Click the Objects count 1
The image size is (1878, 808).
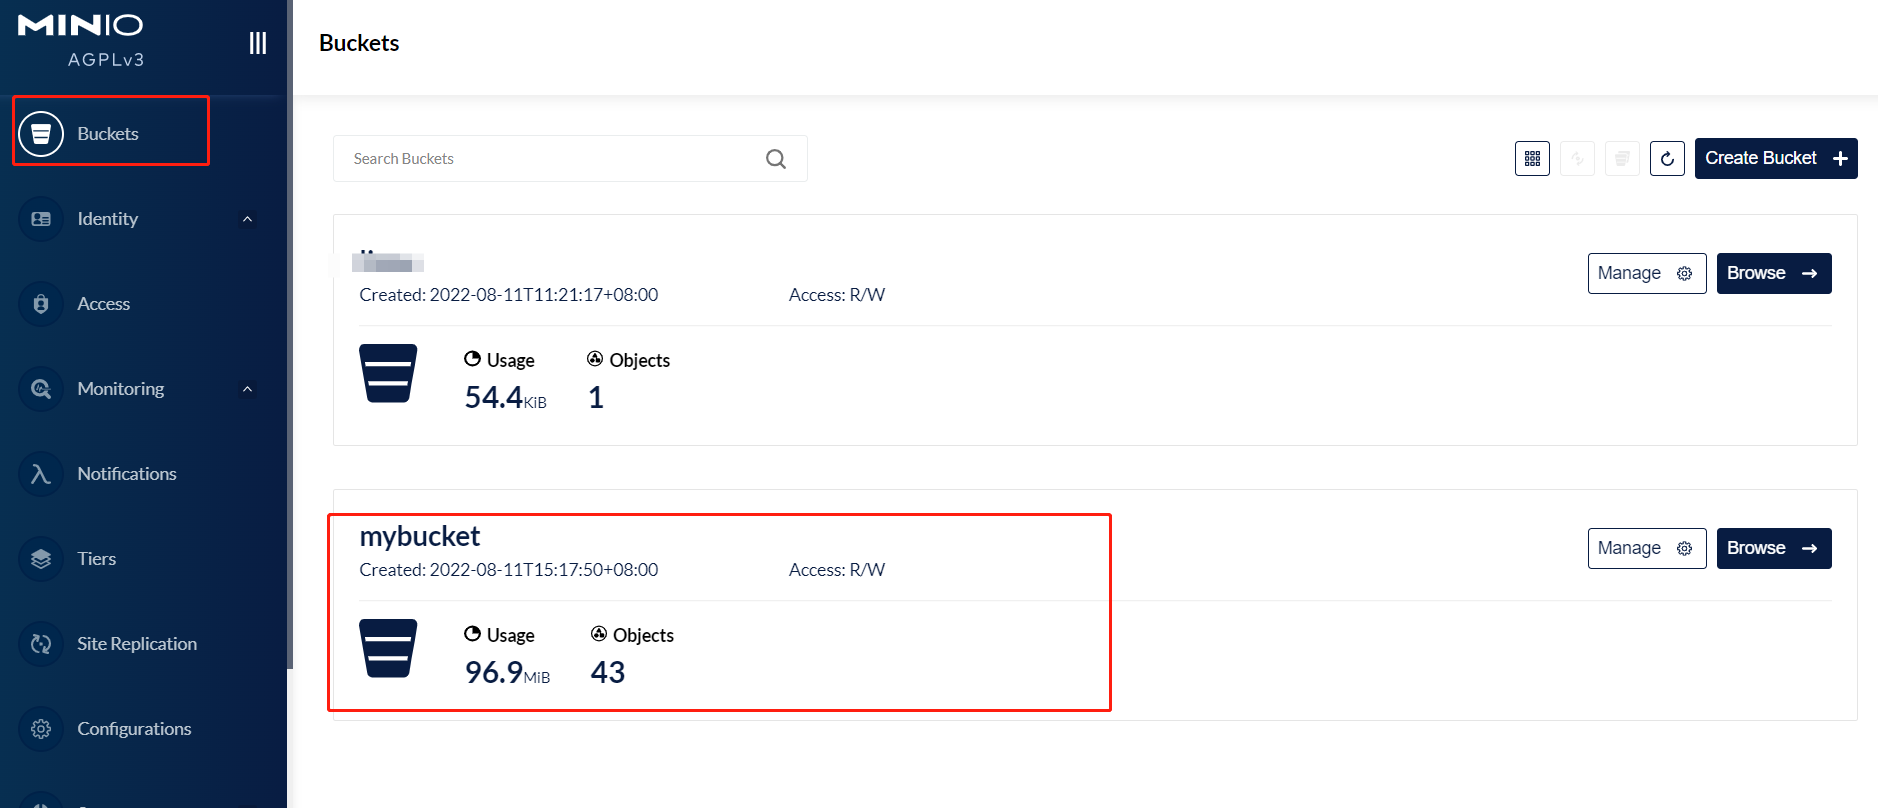tap(596, 398)
